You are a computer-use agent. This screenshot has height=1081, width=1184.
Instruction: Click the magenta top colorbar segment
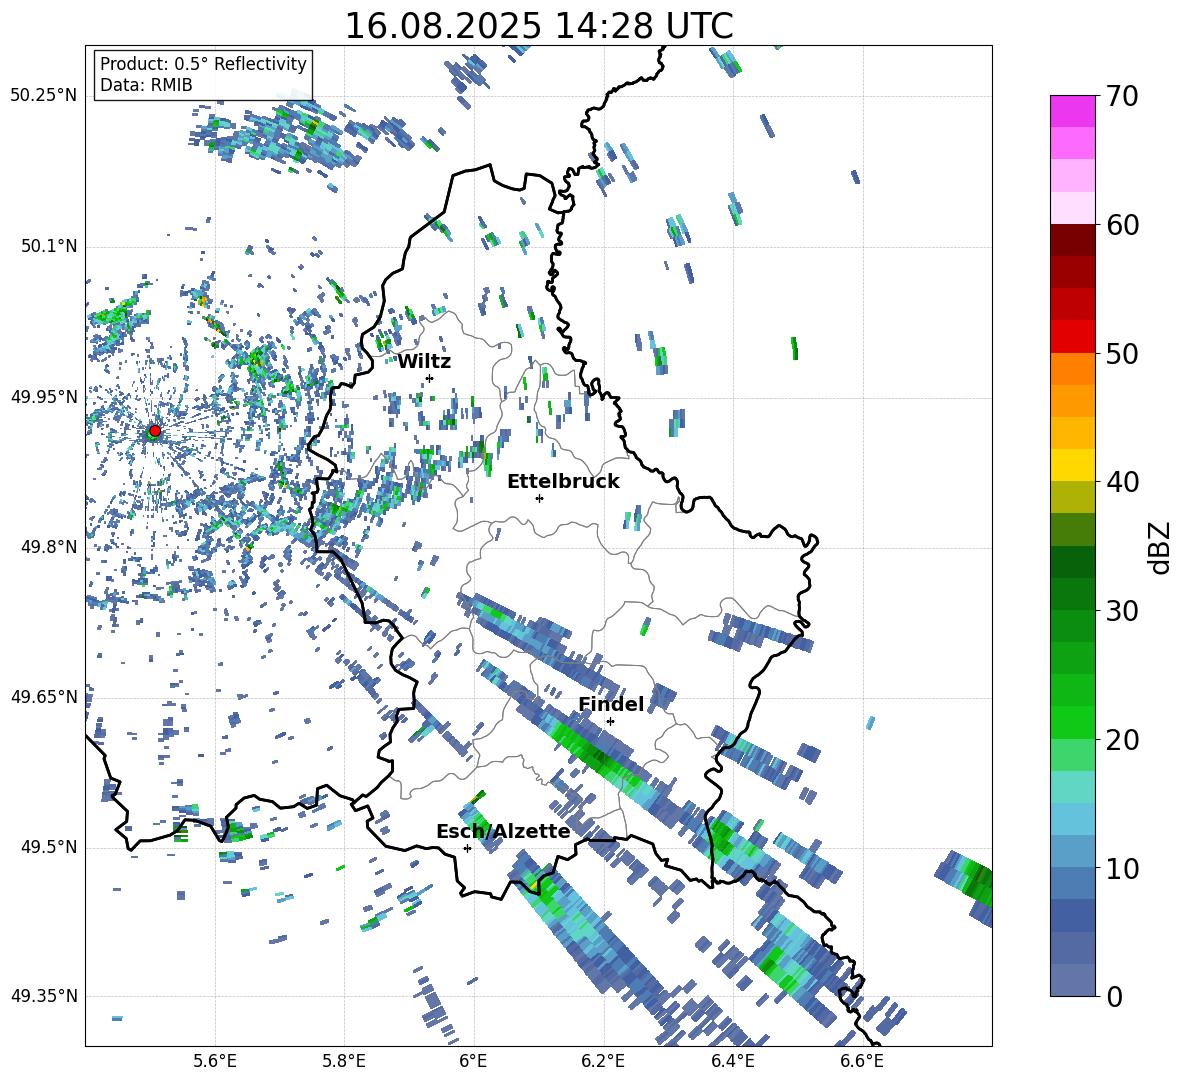[x=1072, y=111]
